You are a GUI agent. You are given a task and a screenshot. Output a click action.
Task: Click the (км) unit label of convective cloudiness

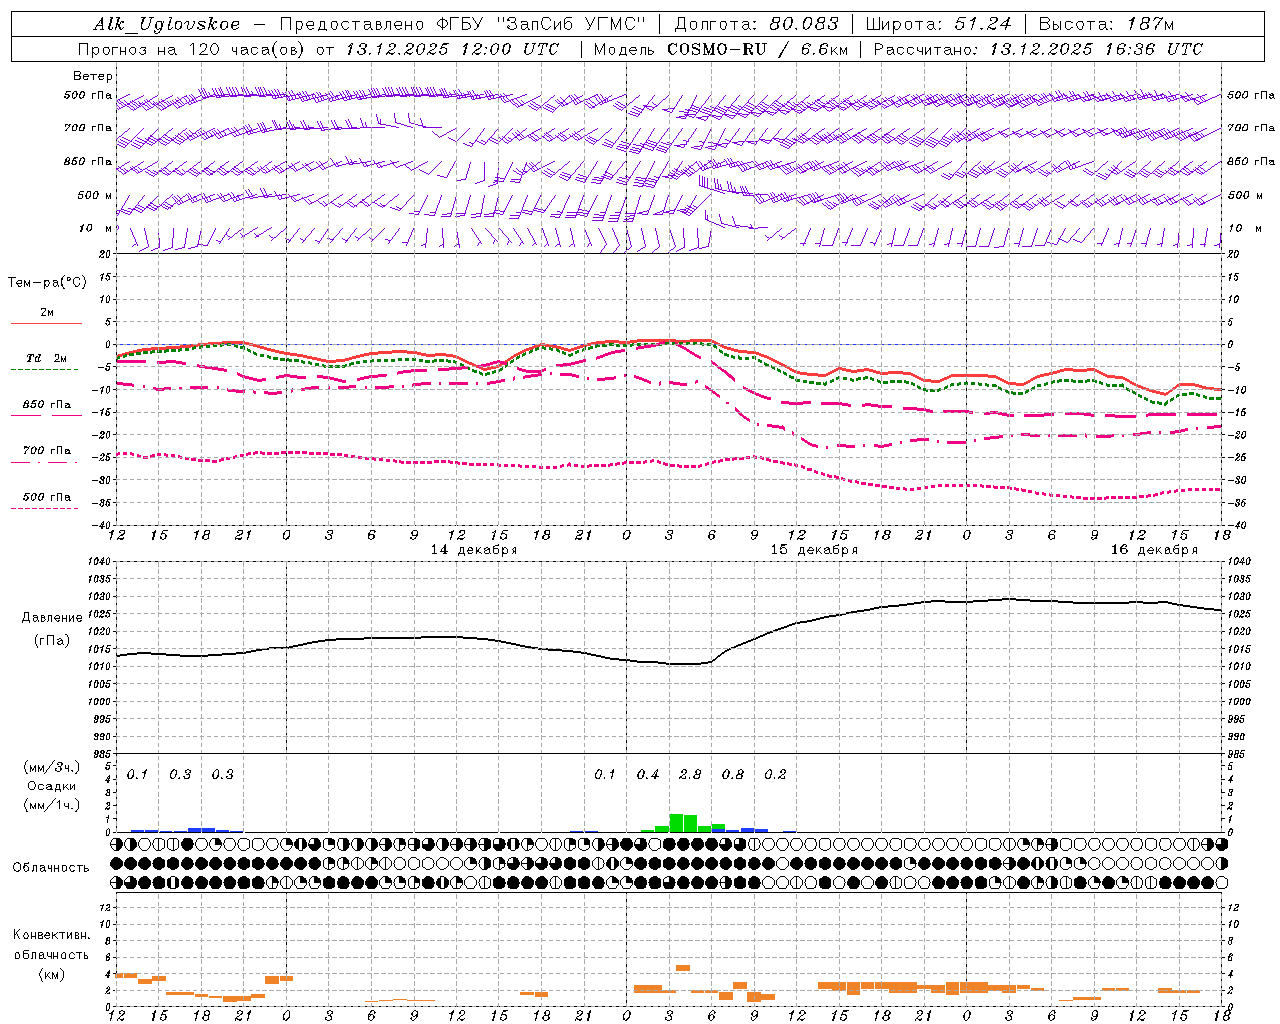click(x=51, y=974)
